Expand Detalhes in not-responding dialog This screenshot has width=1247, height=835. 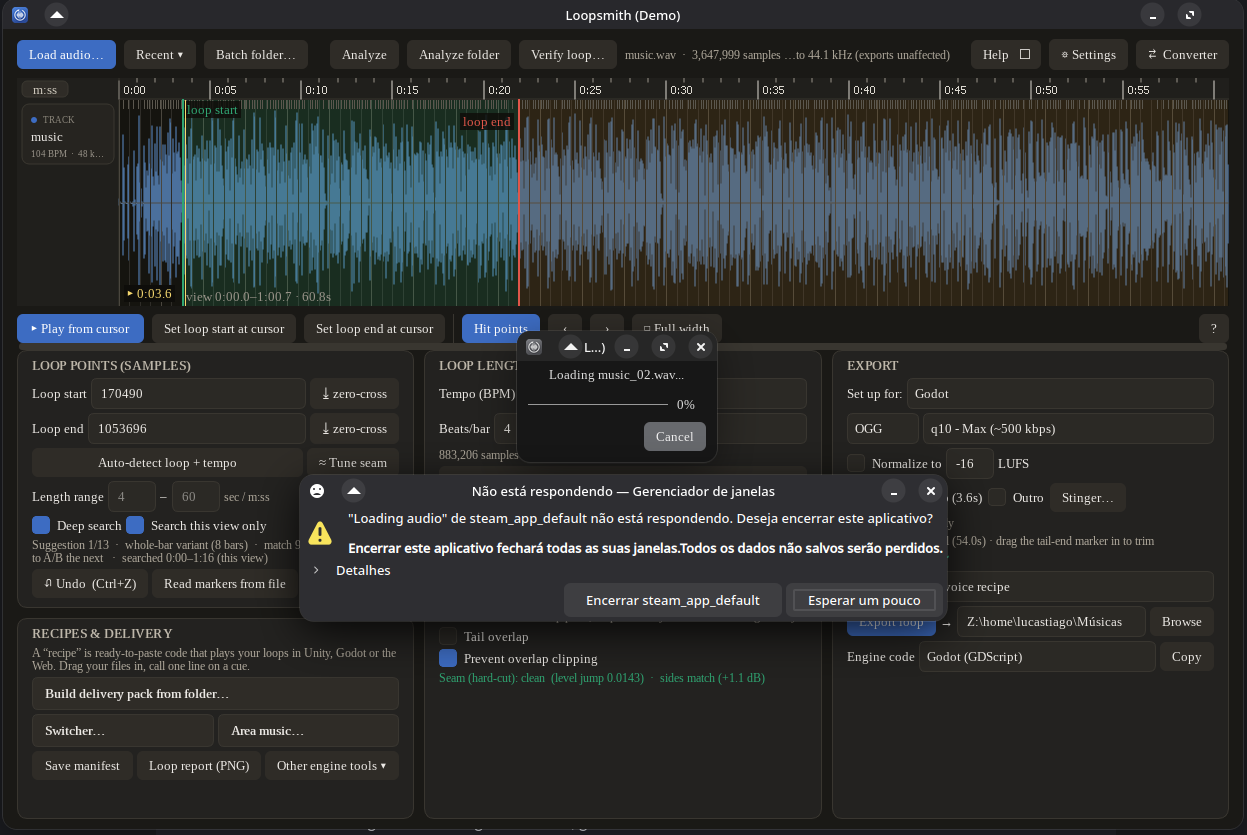352,570
